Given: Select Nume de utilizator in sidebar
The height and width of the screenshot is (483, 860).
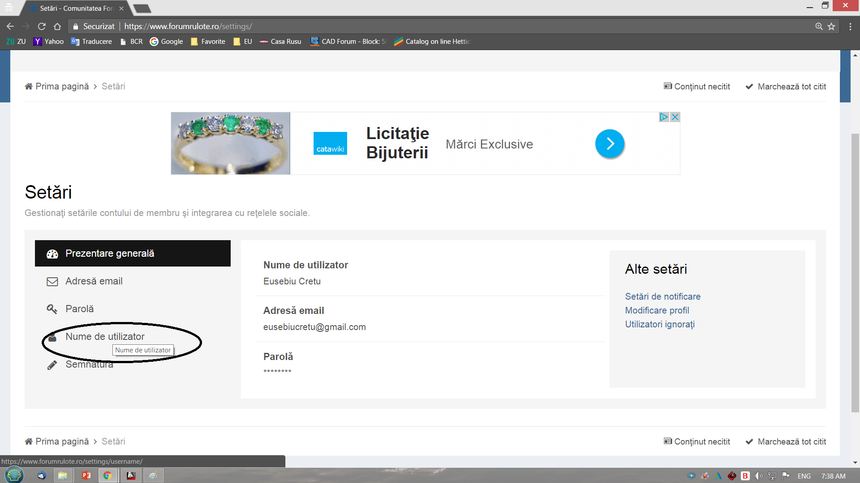Looking at the screenshot, I should [x=111, y=337].
